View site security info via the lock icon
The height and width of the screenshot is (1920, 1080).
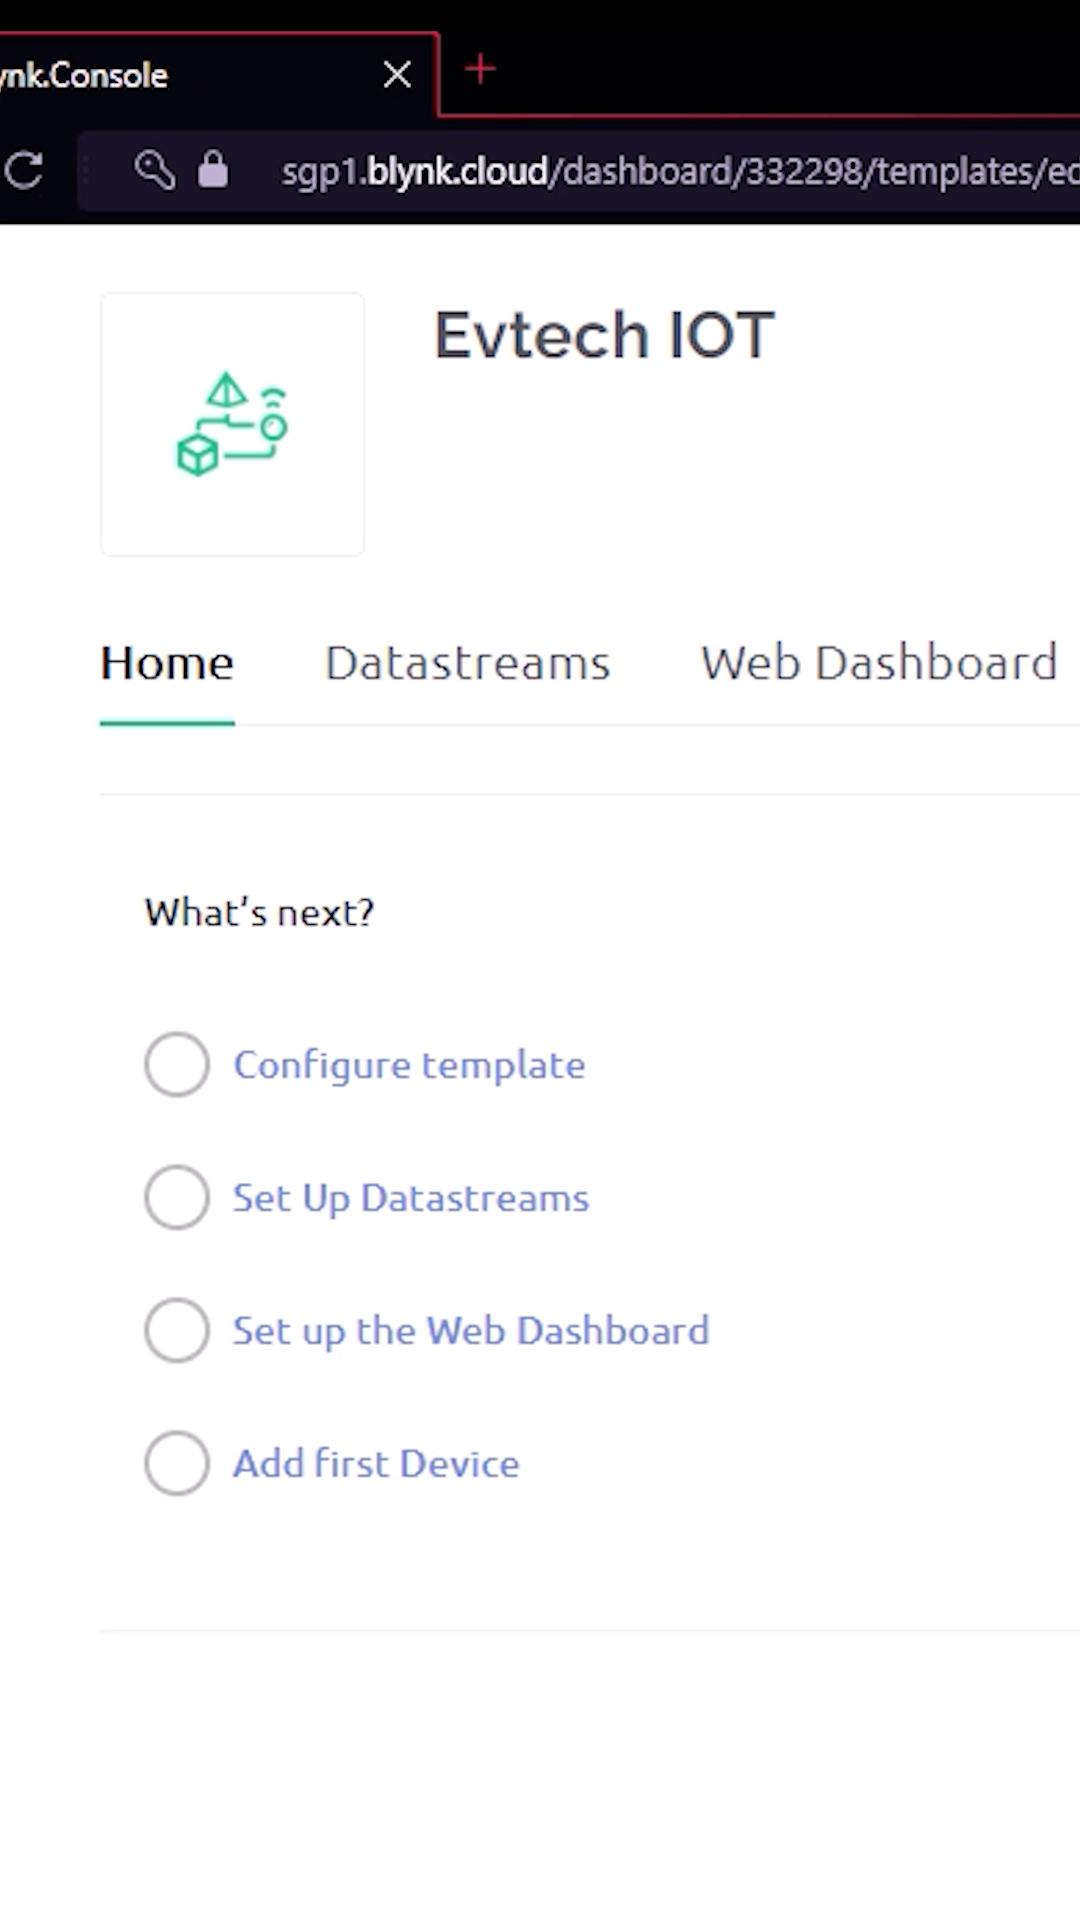click(213, 170)
